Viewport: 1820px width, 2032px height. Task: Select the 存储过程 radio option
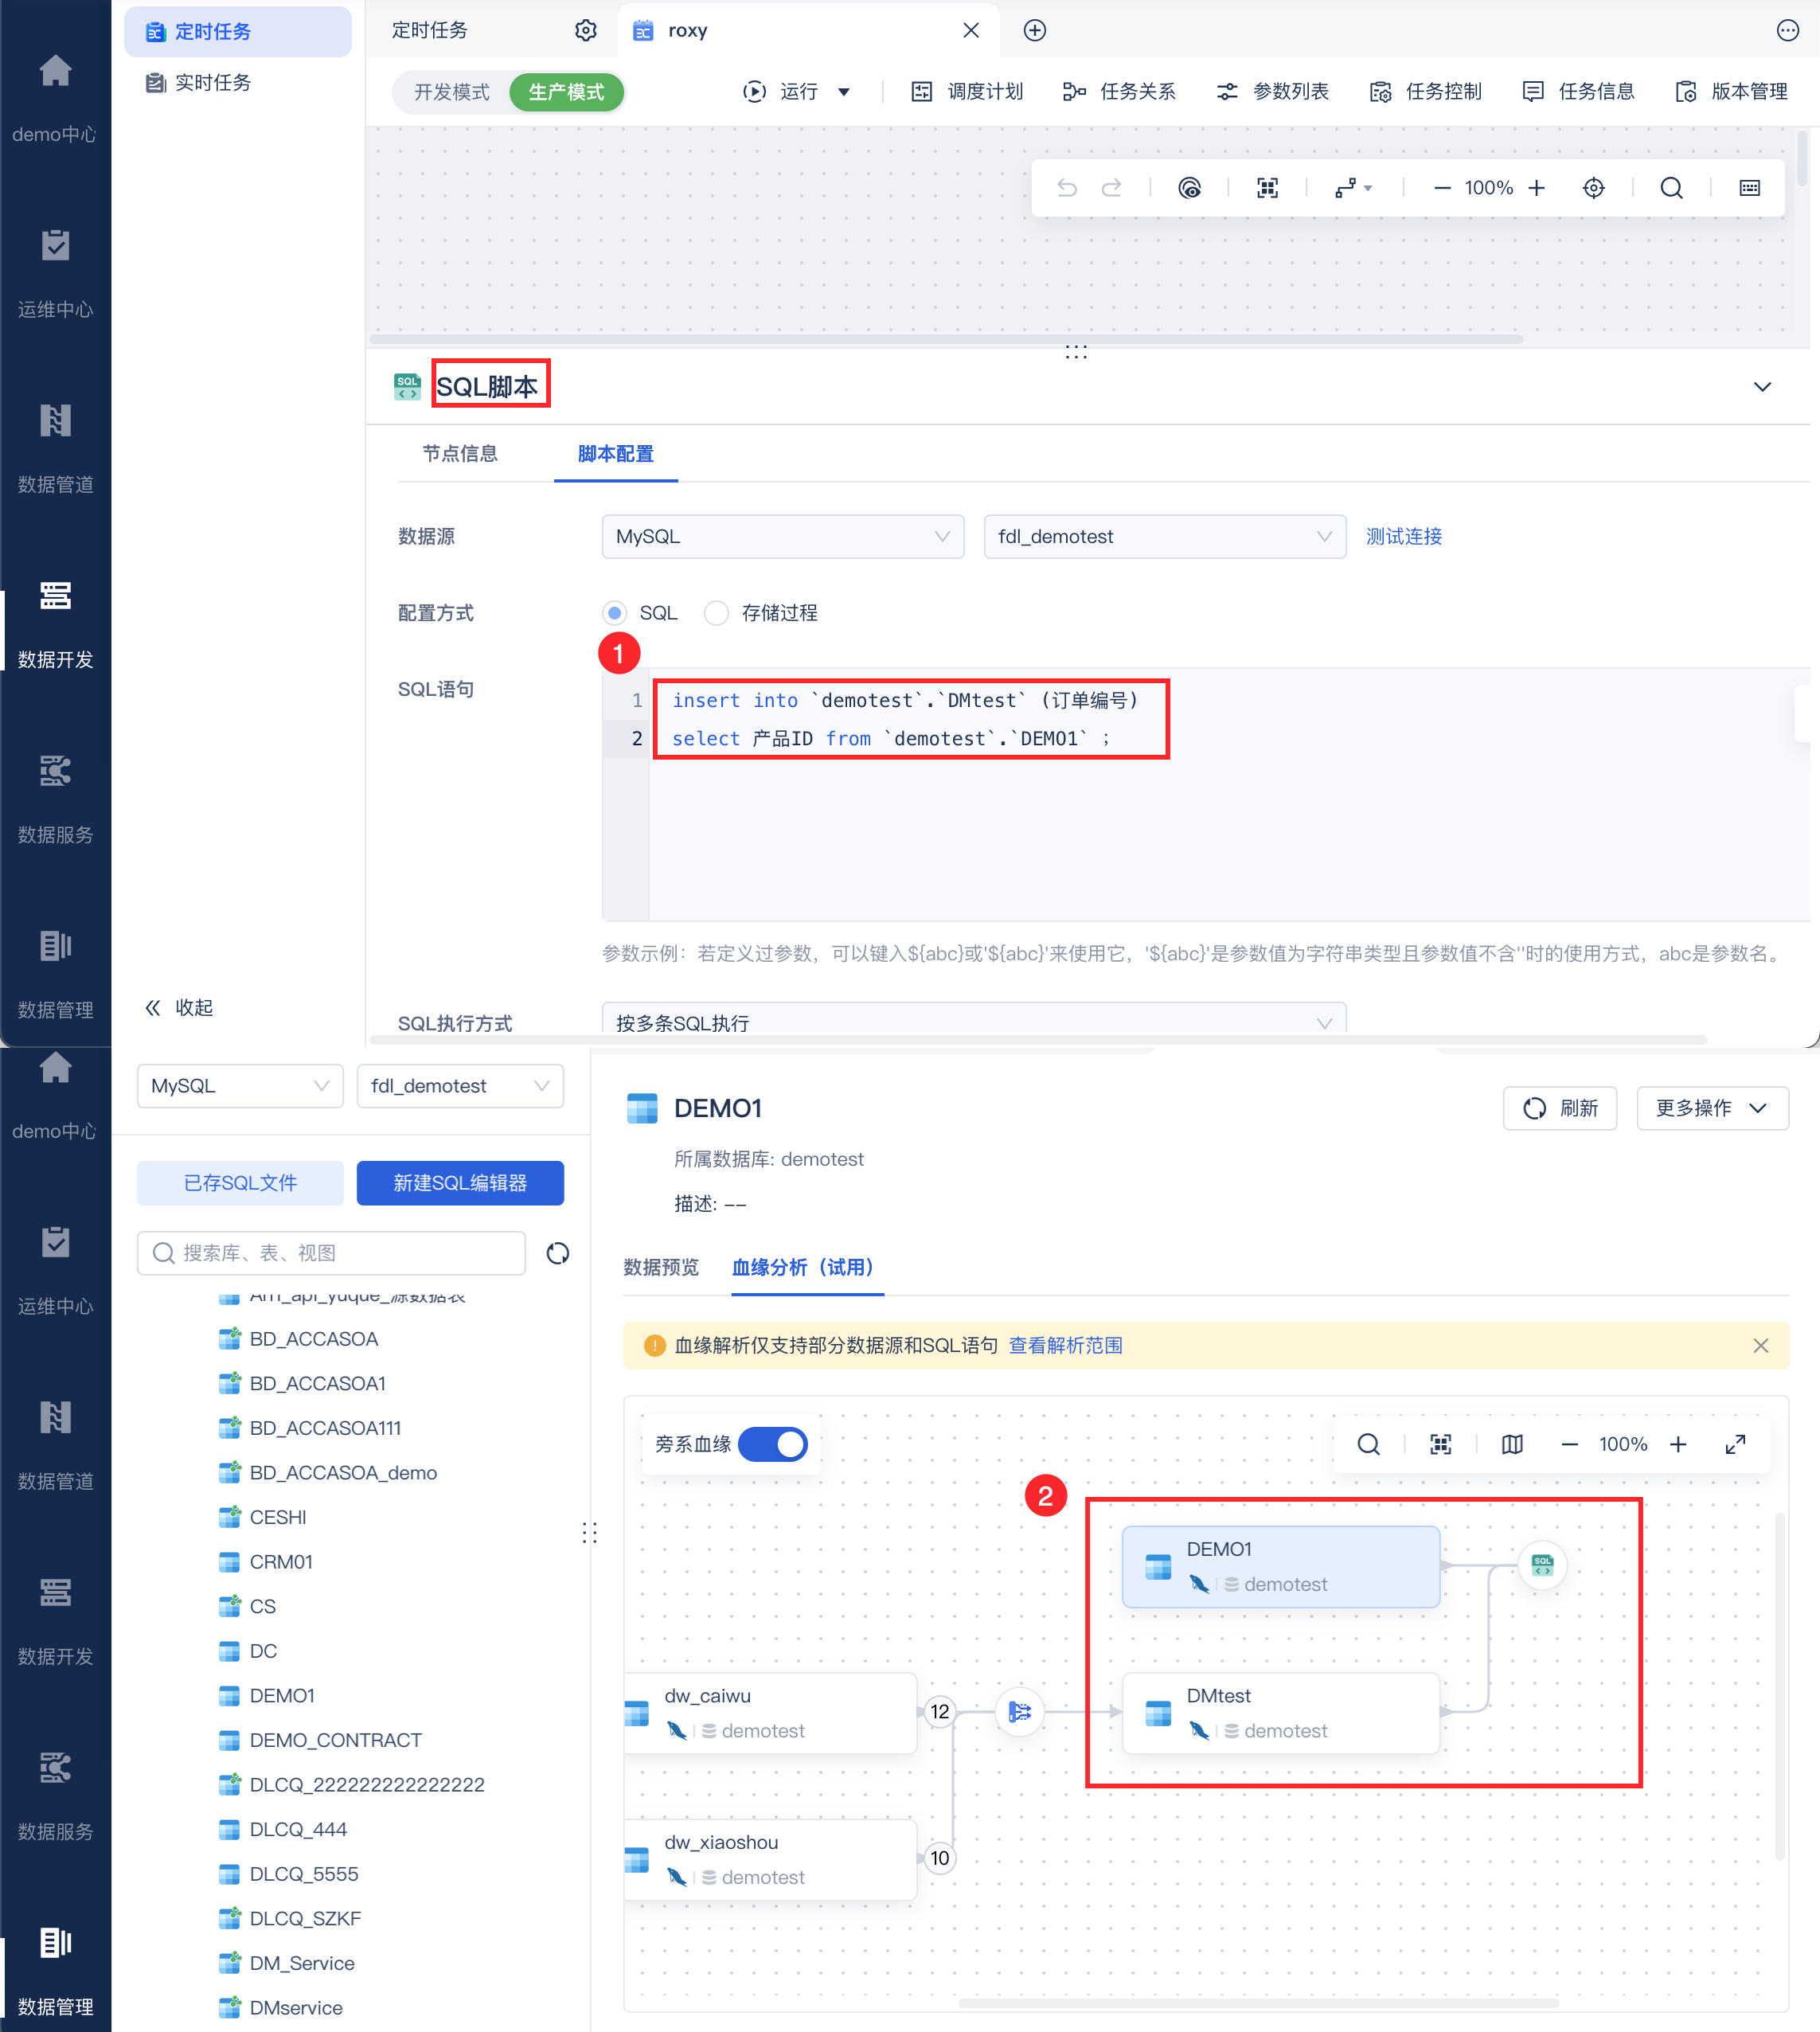(716, 613)
